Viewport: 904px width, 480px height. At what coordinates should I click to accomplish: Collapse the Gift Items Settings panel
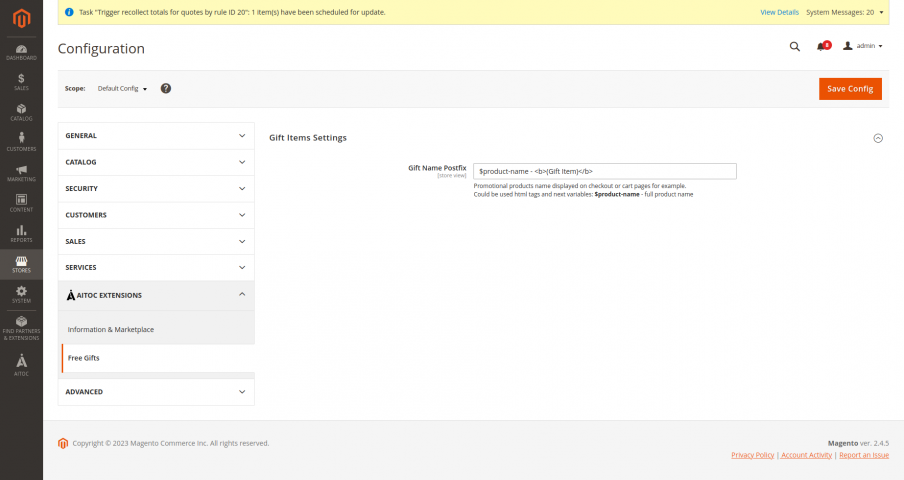[x=878, y=138]
